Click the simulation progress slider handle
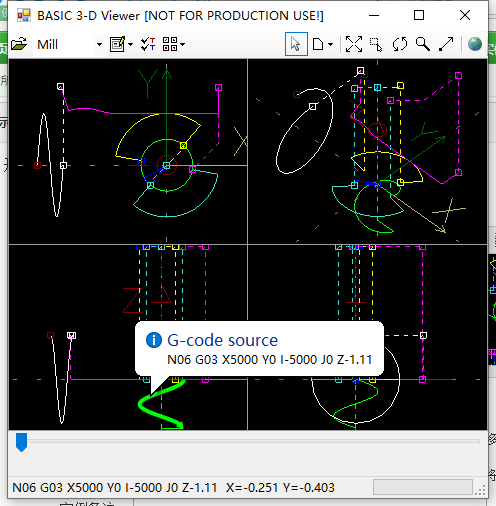The height and width of the screenshot is (506, 496). (x=22, y=442)
